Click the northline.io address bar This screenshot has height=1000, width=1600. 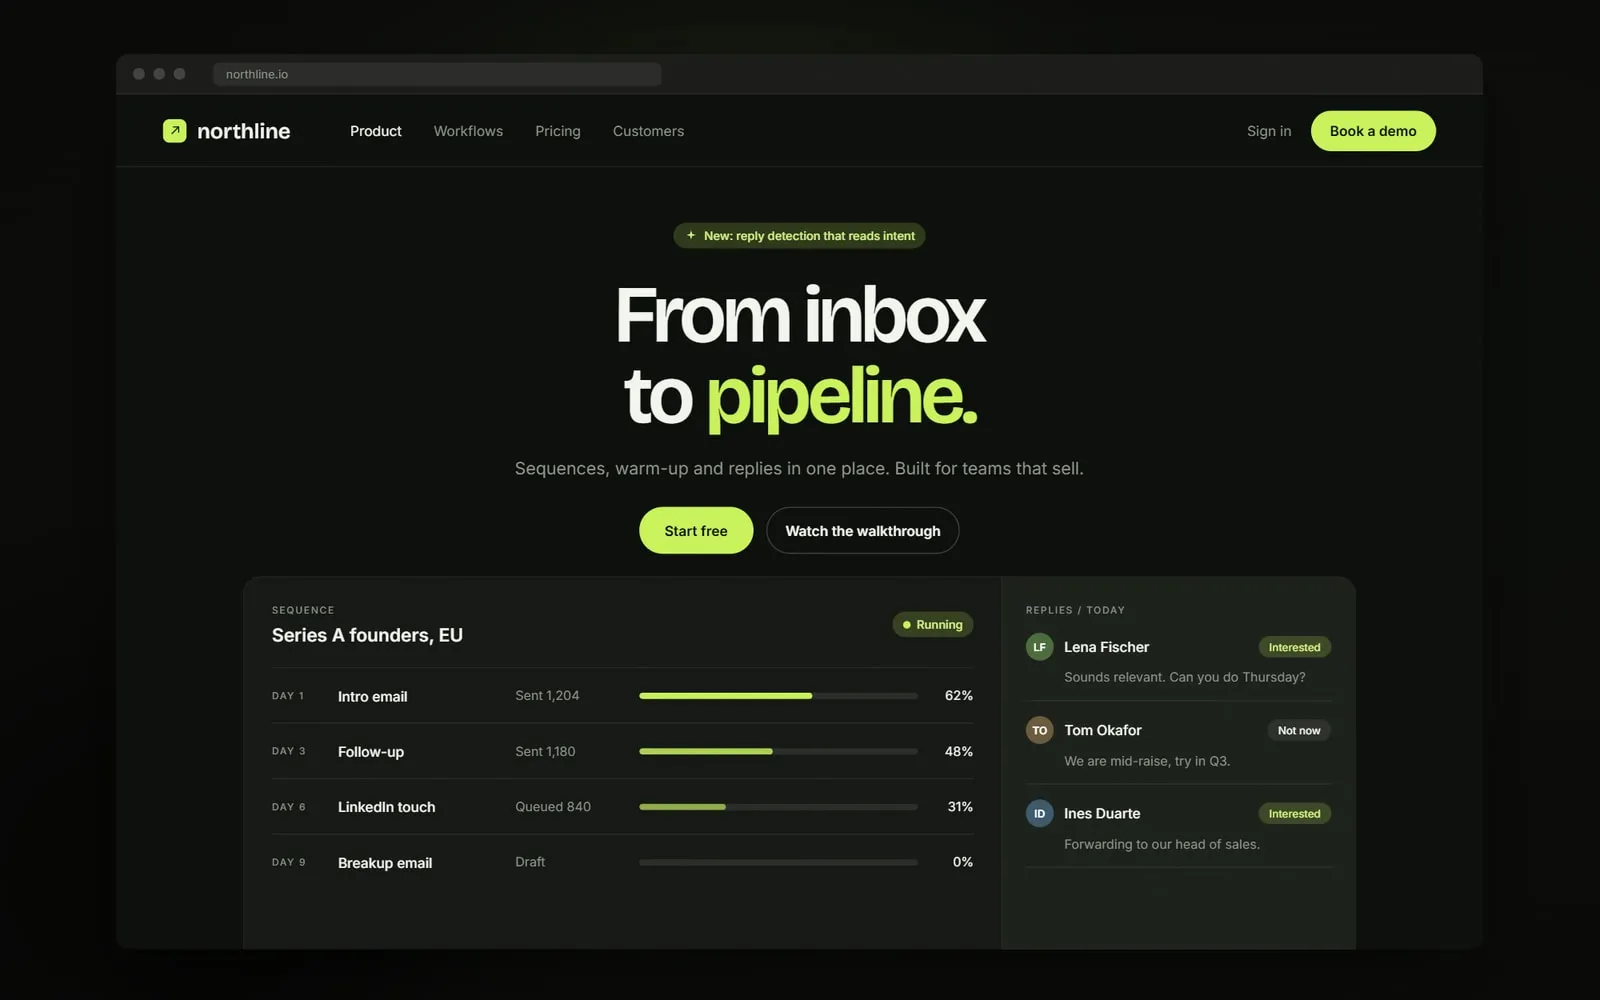(437, 74)
